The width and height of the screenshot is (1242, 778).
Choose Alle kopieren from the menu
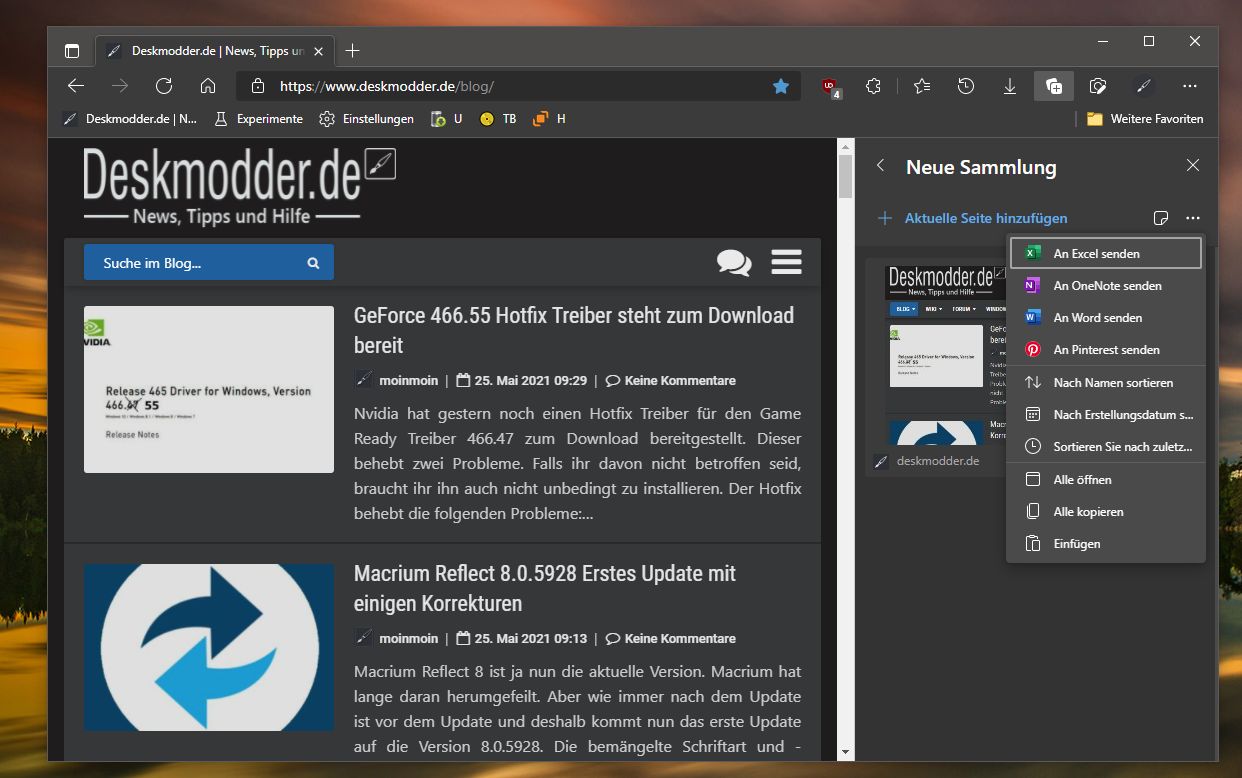tap(1105, 512)
